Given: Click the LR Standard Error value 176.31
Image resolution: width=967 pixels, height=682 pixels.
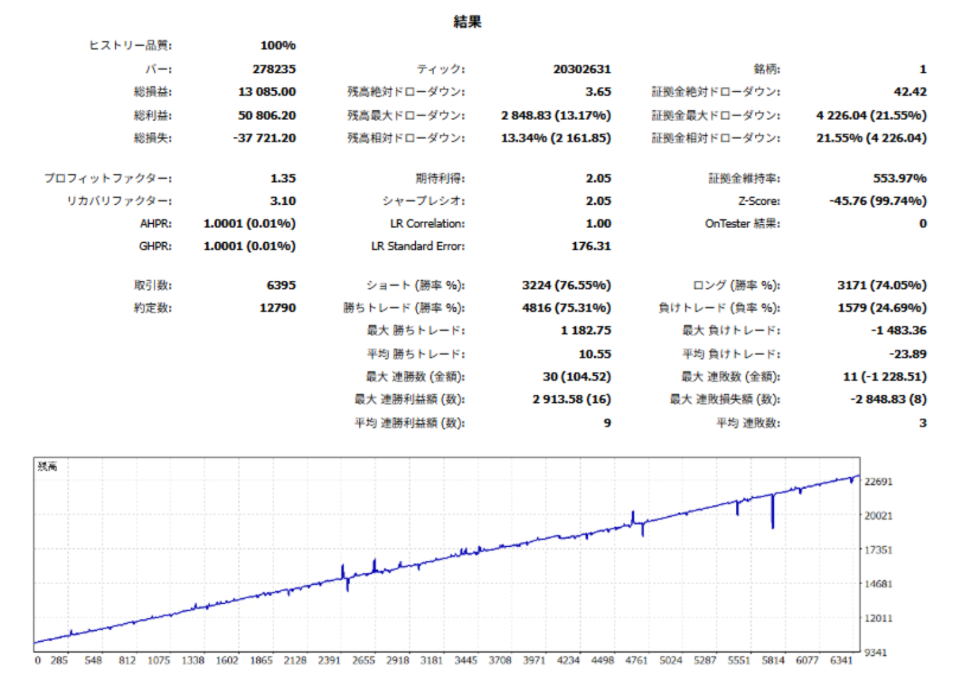Looking at the screenshot, I should (590, 246).
